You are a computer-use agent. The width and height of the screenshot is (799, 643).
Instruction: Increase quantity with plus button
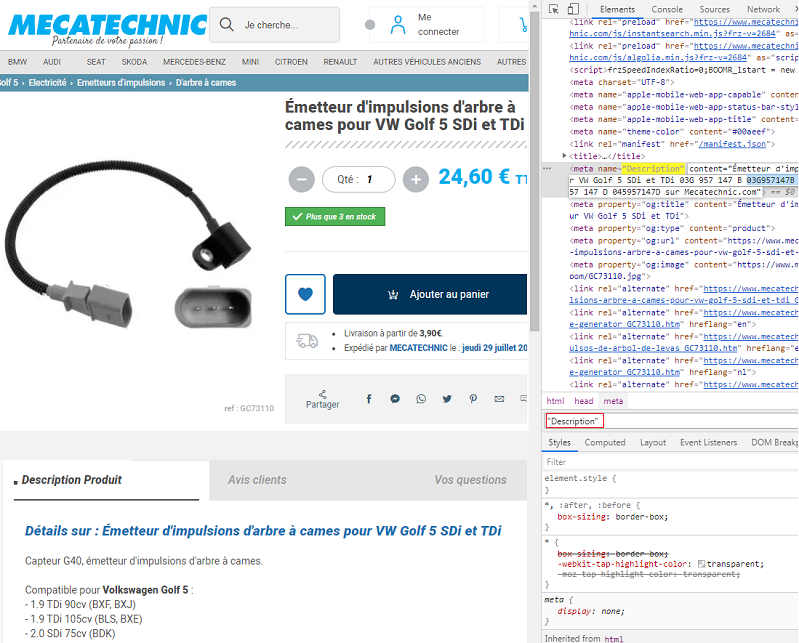click(x=416, y=179)
